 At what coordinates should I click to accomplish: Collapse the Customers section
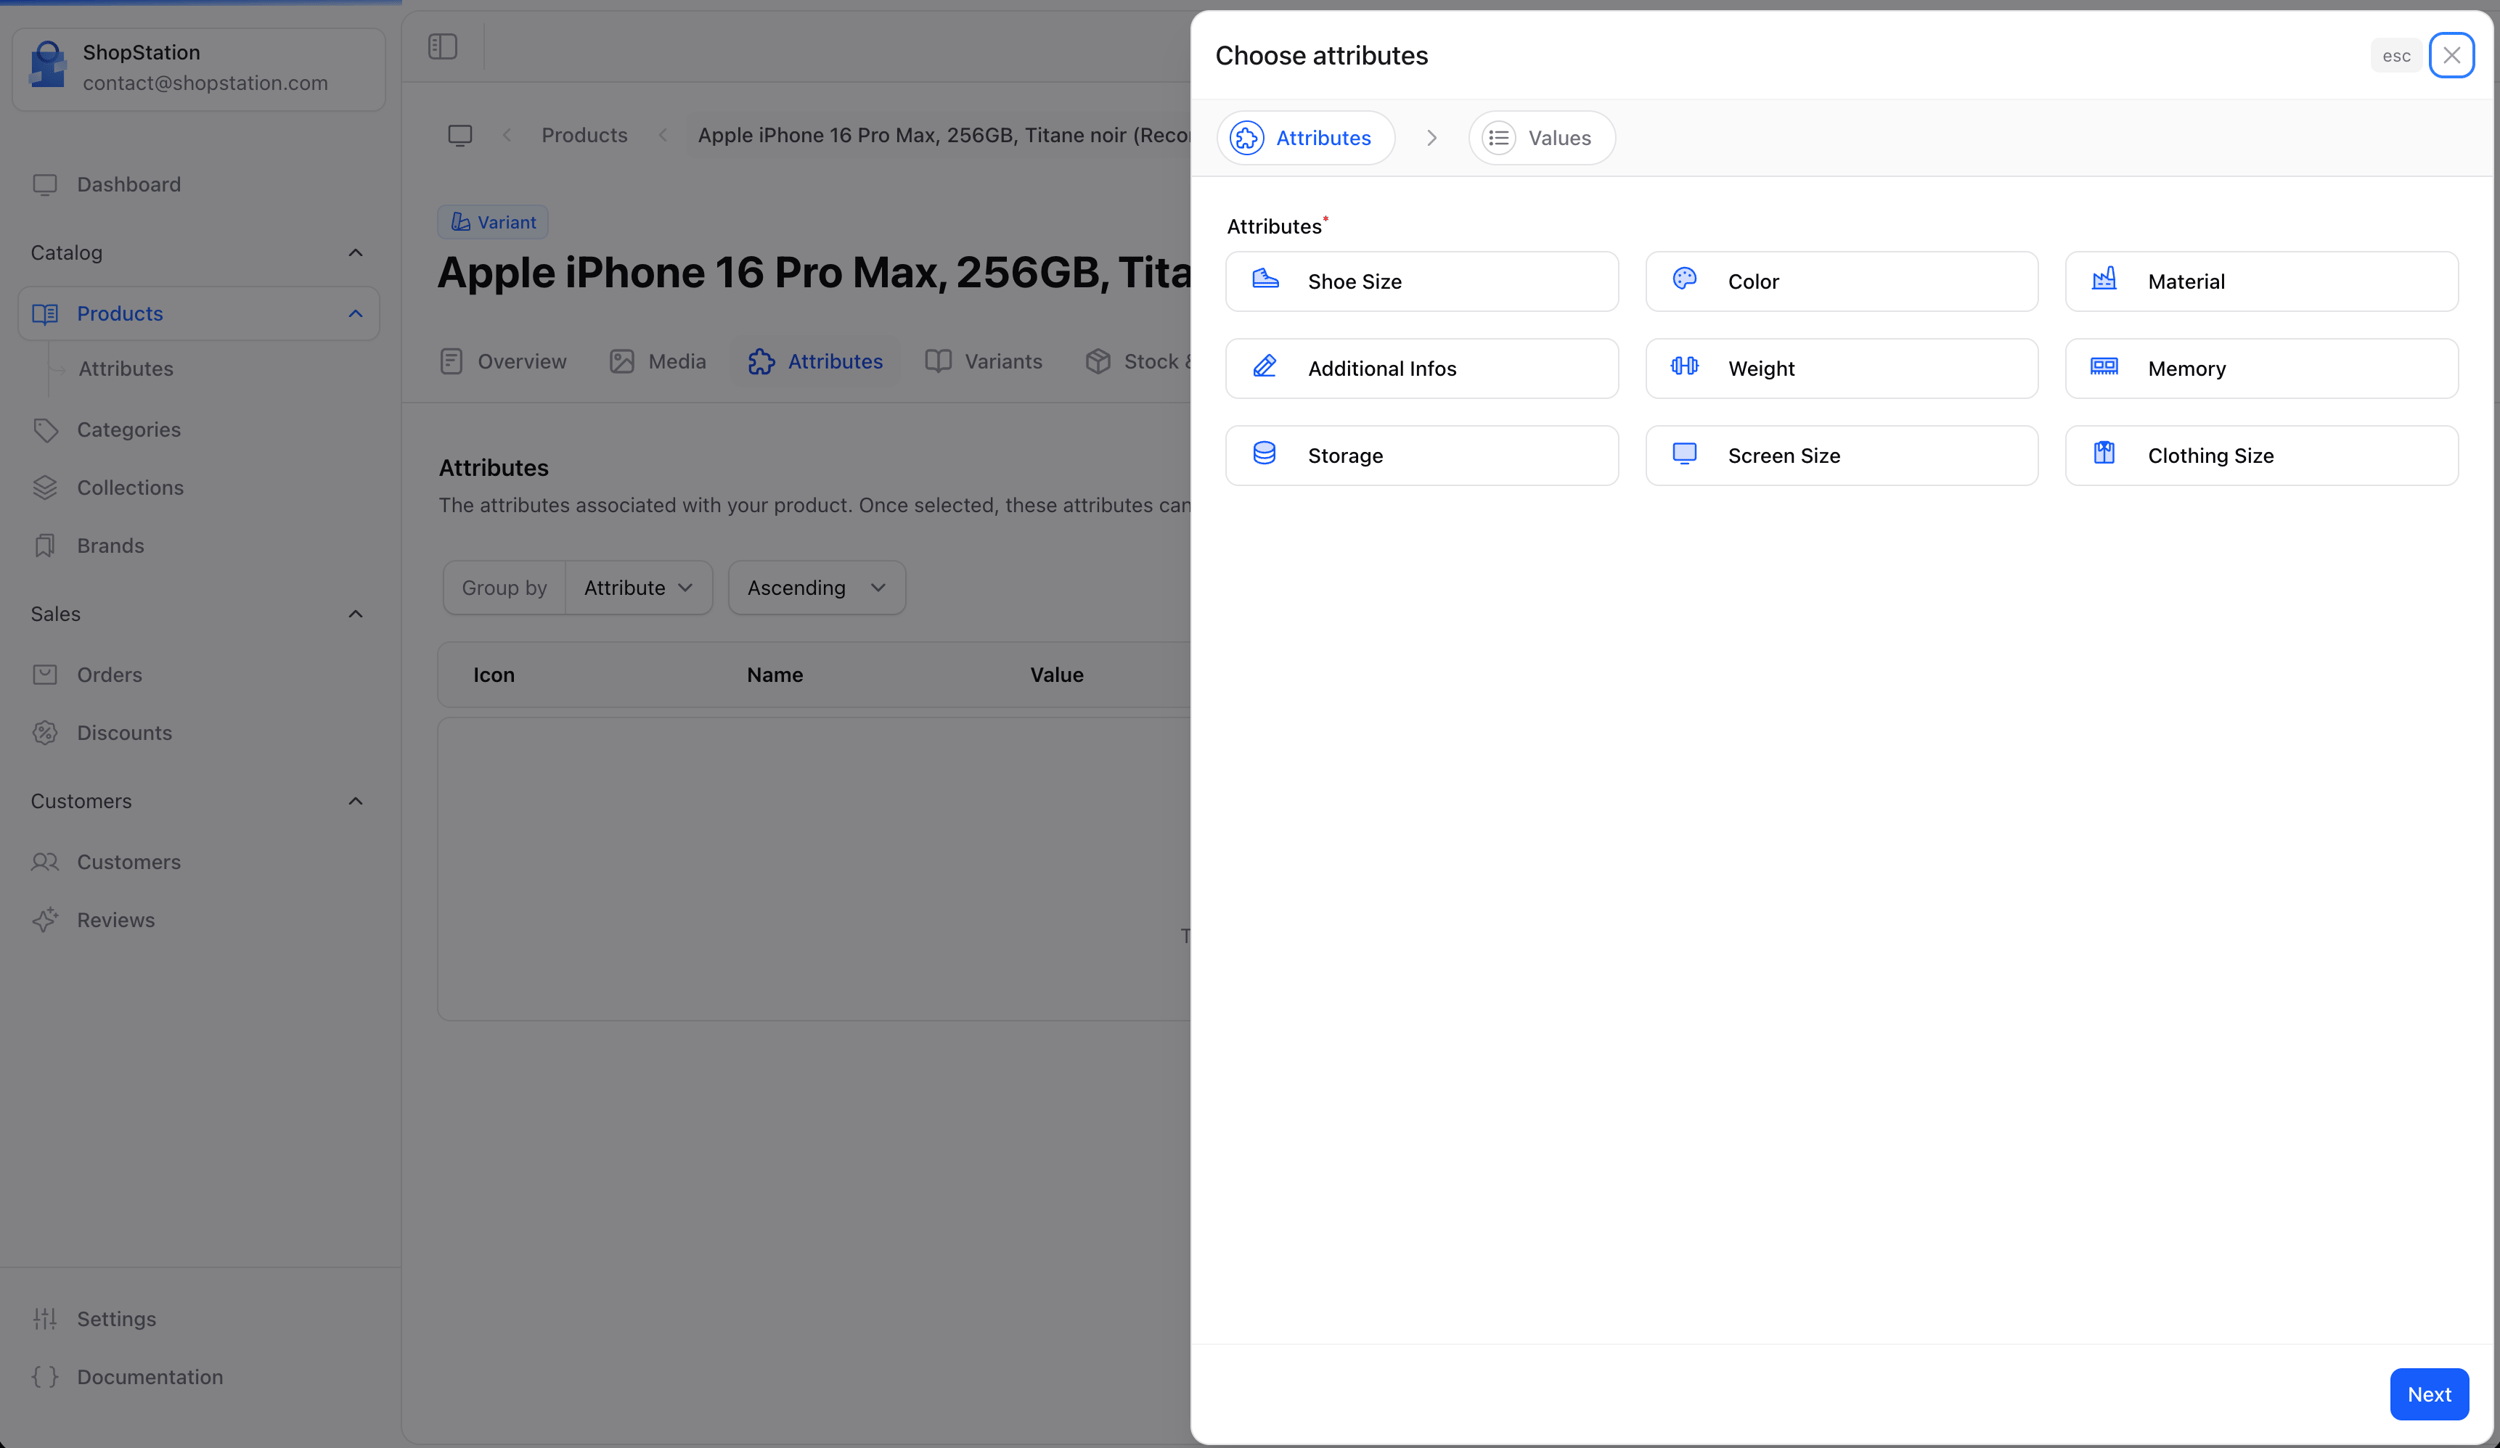198,801
